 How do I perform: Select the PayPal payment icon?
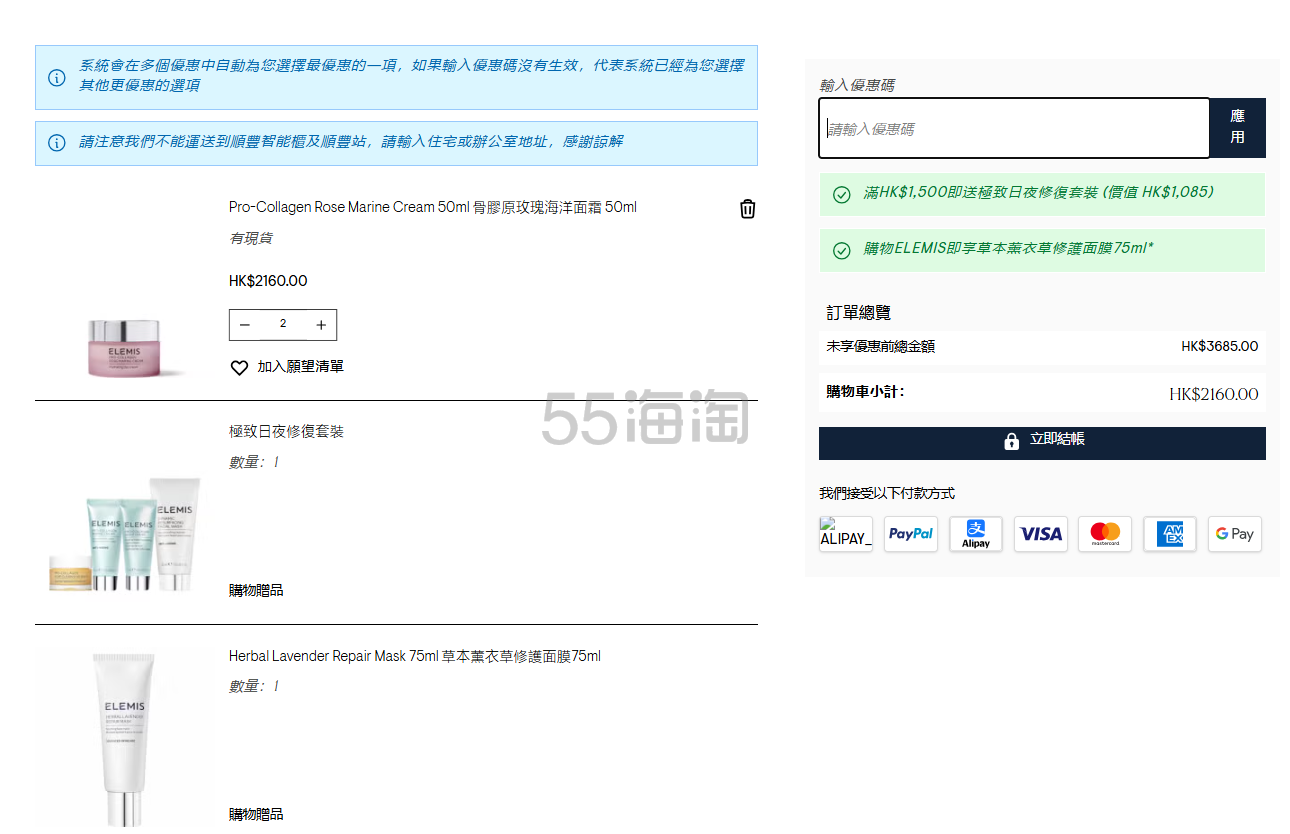pos(911,534)
